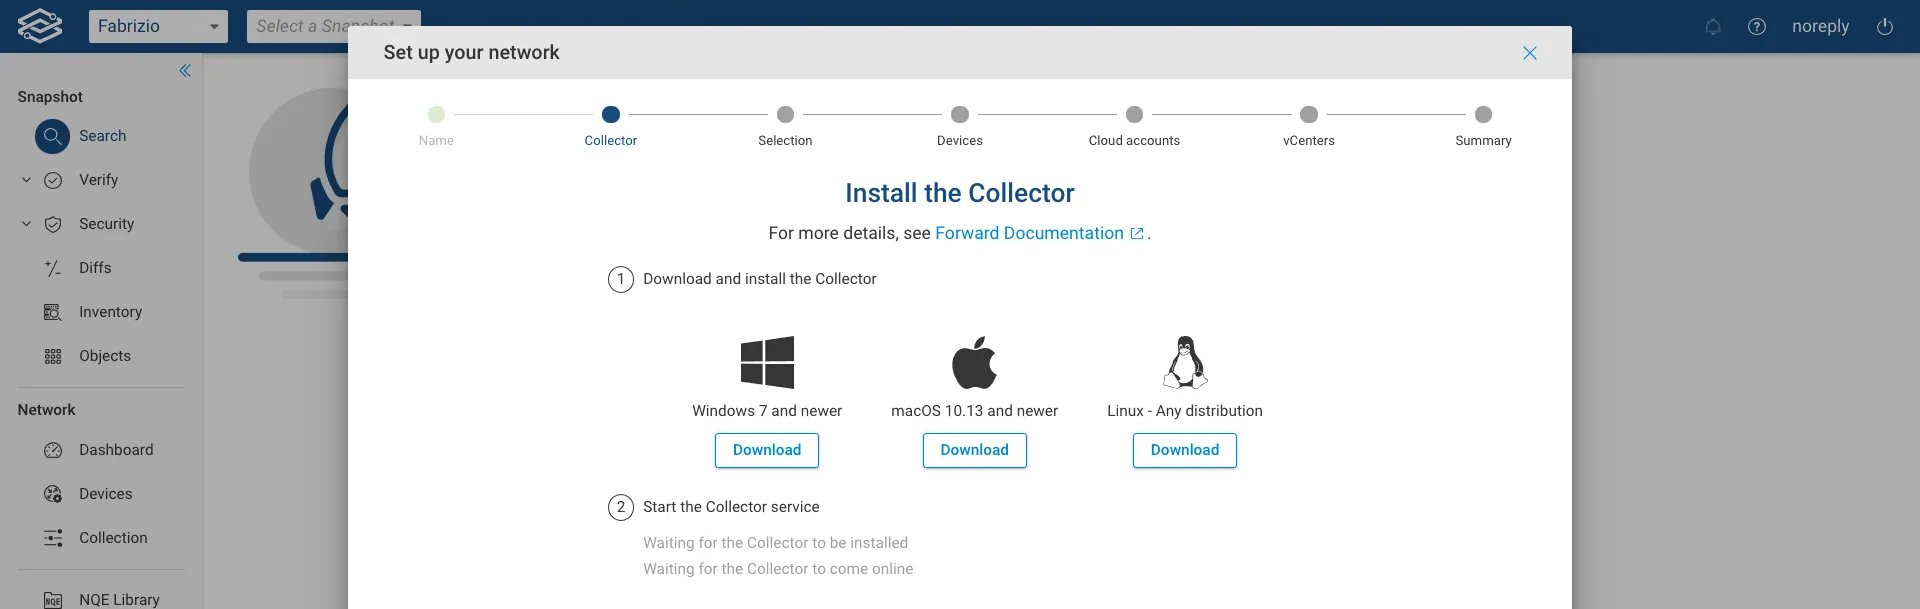This screenshot has height=609, width=1920.
Task: Click the Diffs plus-minus icon
Action: (53, 268)
